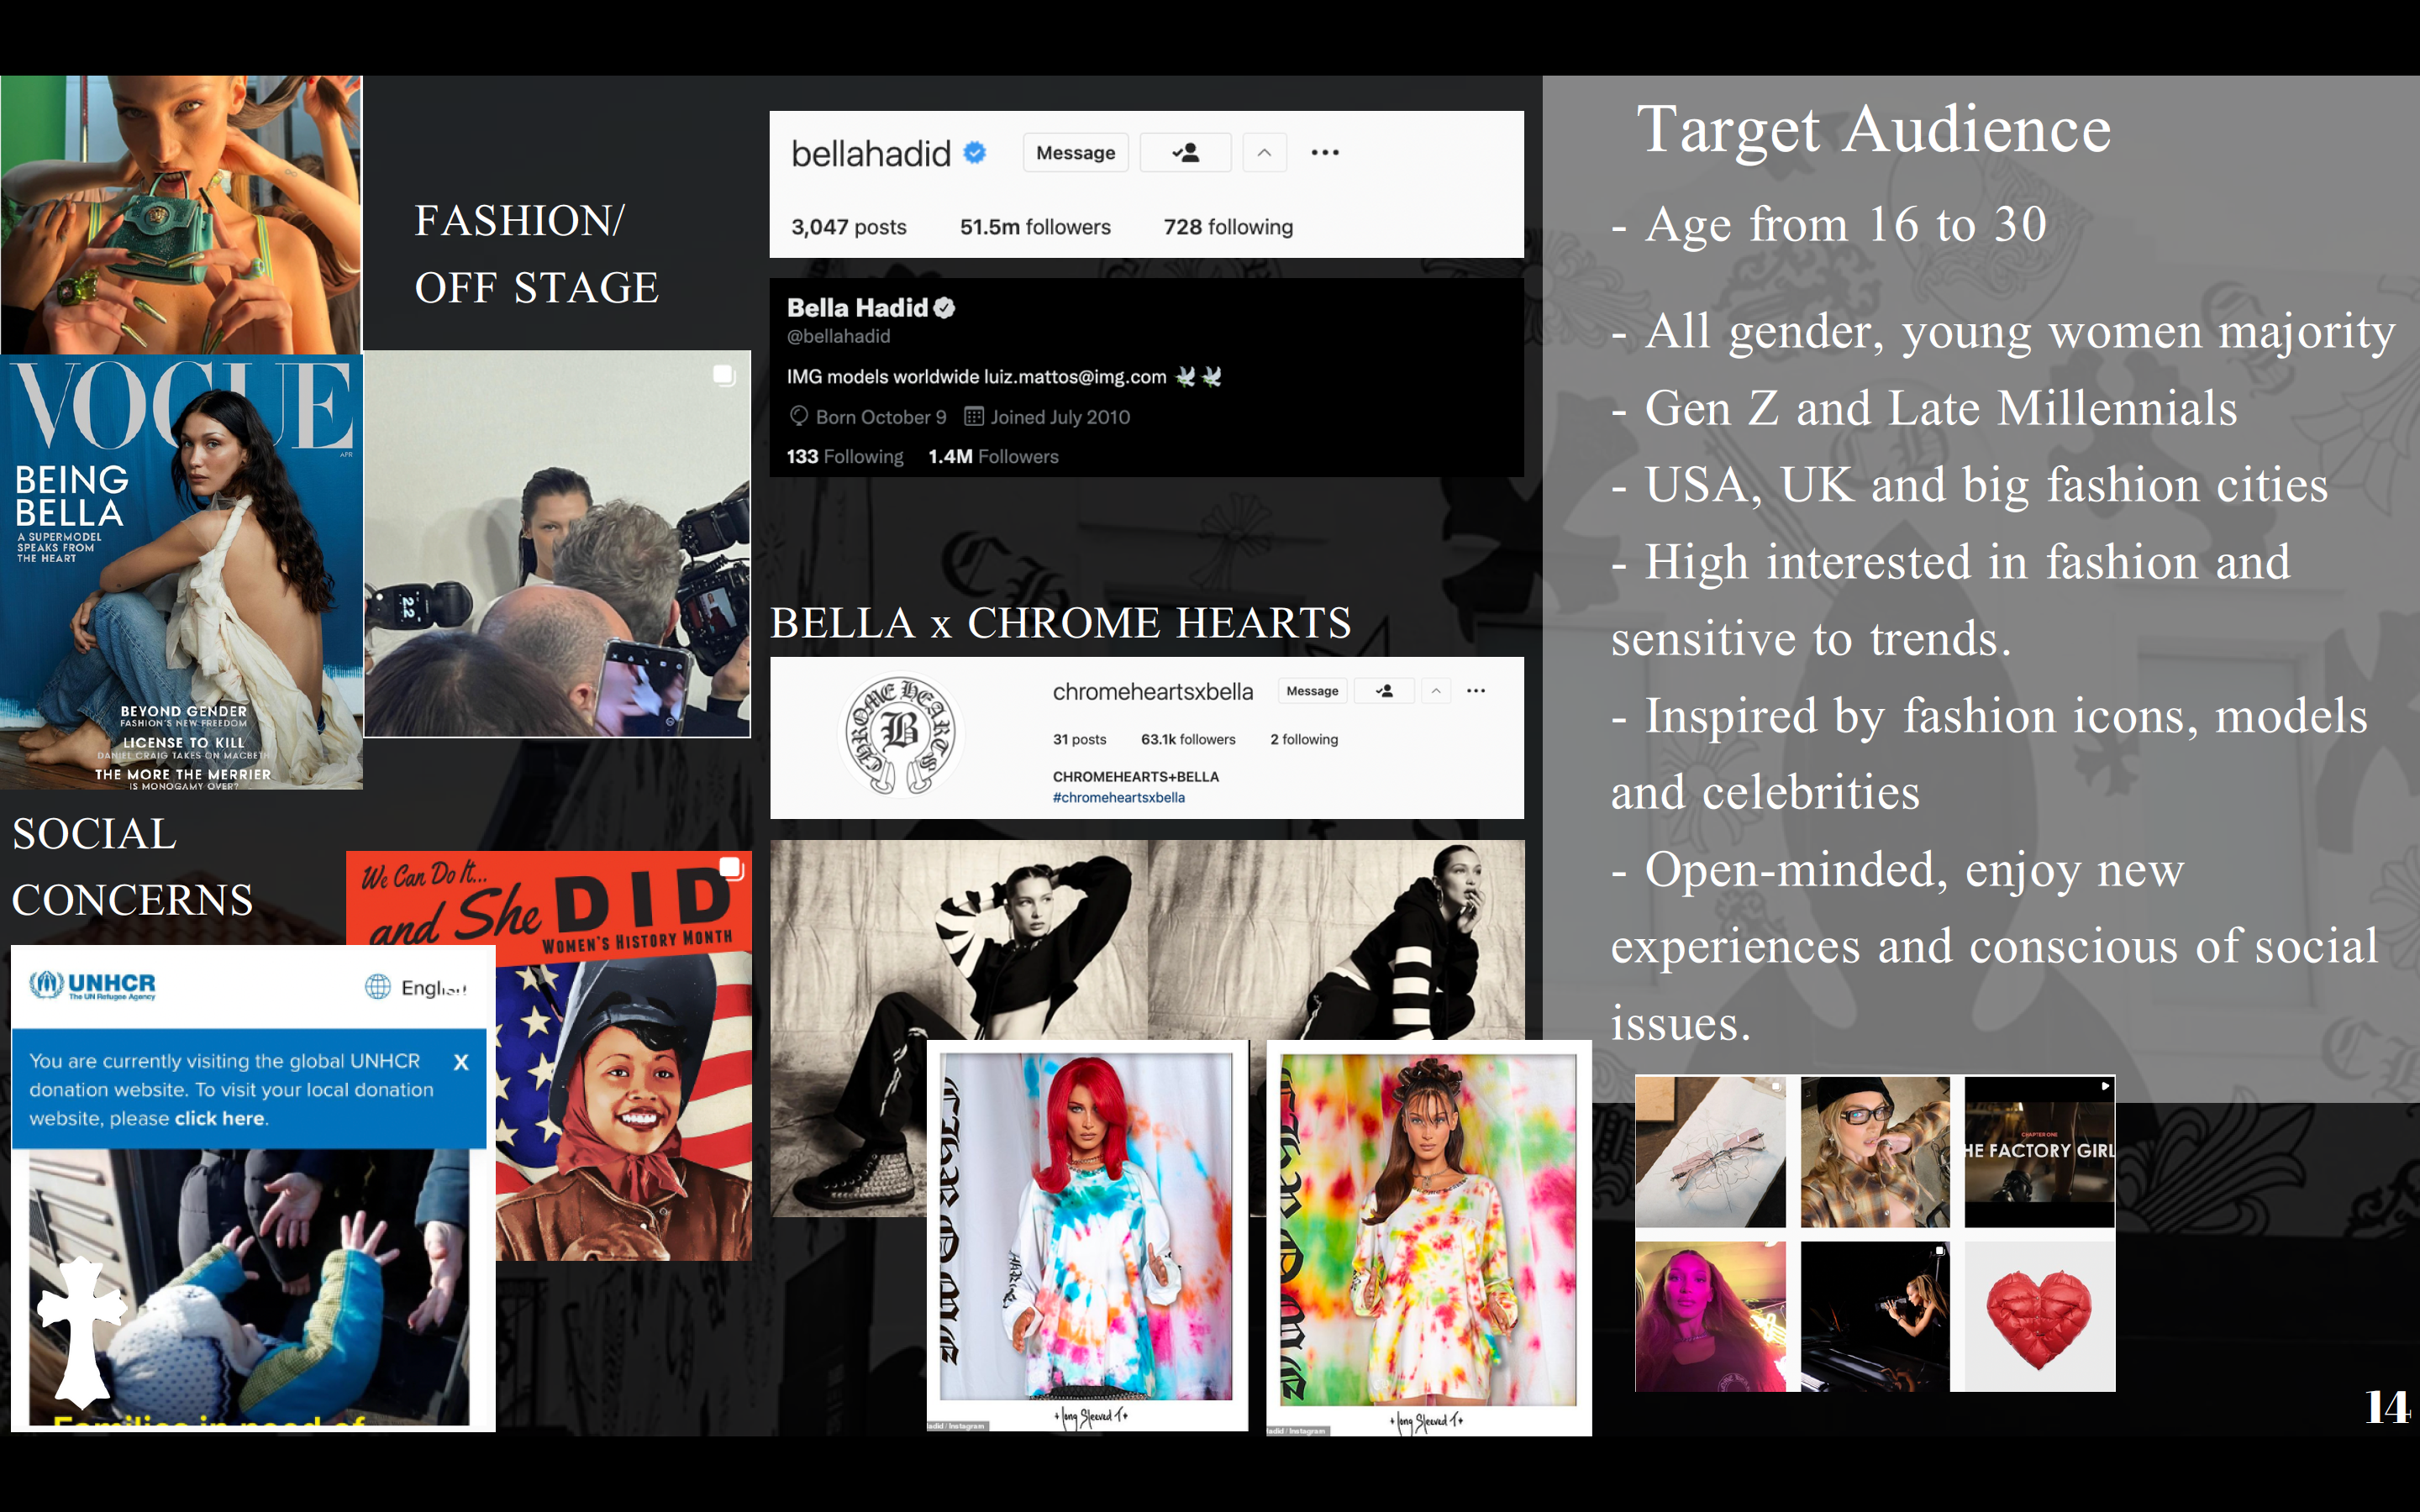Open the 51.5m followers list
The height and width of the screenshot is (1512, 2420).
(1035, 227)
